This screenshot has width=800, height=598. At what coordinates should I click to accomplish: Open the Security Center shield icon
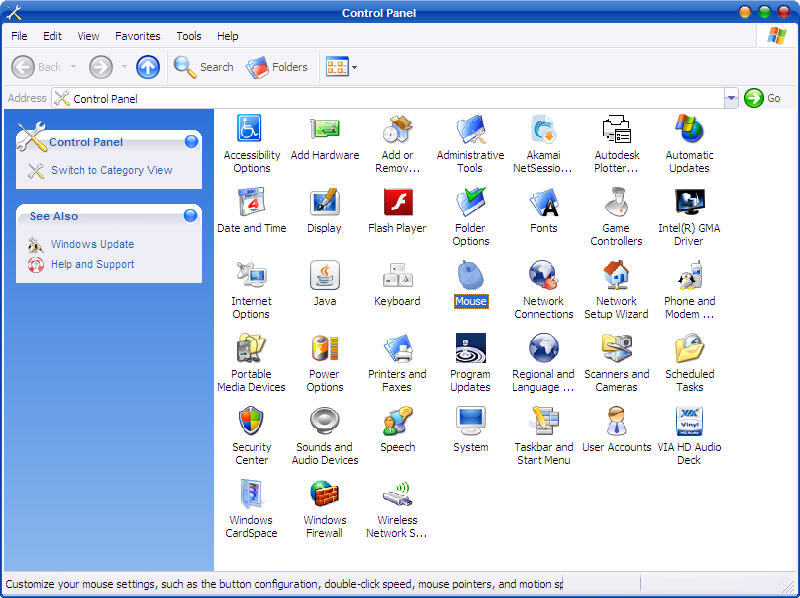click(x=250, y=422)
